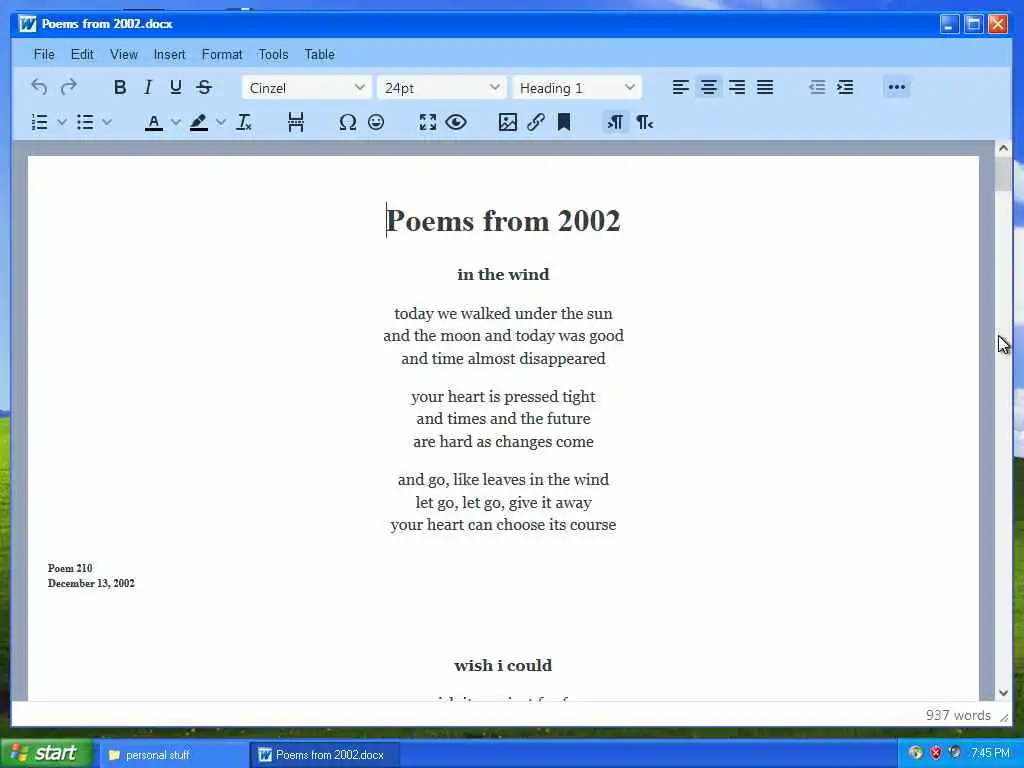Insert or edit a link
This screenshot has width=1024, height=768.
pyautogui.click(x=536, y=122)
